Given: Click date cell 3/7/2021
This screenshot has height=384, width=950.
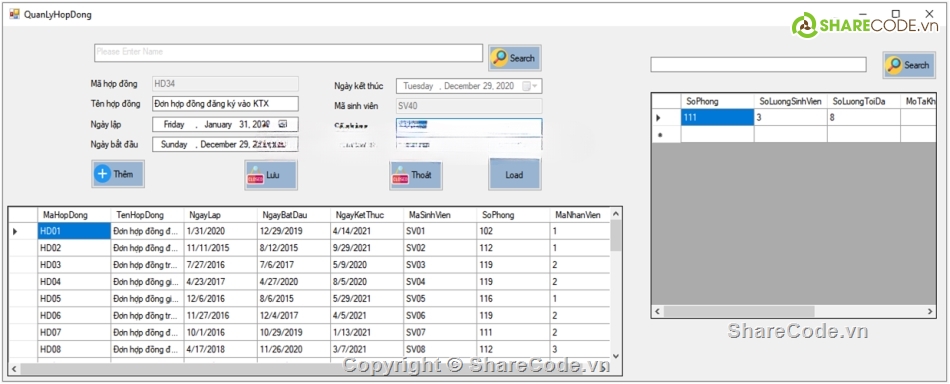Looking at the screenshot, I should tap(366, 349).
